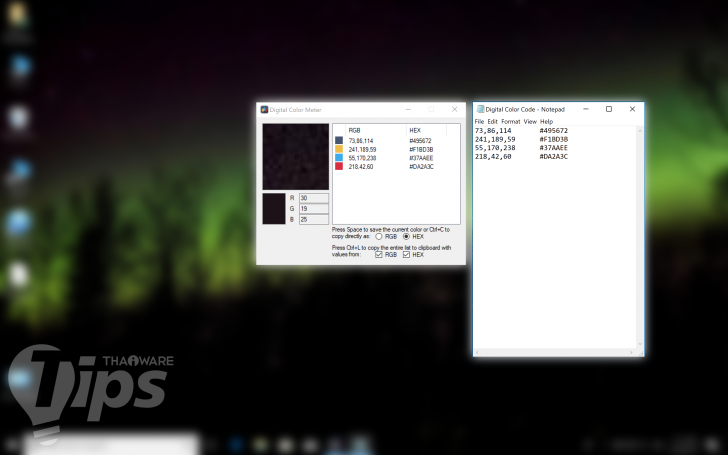This screenshot has width=728, height=455.
Task: Place cursor on #F1BD3B in Notepad
Action: point(553,139)
